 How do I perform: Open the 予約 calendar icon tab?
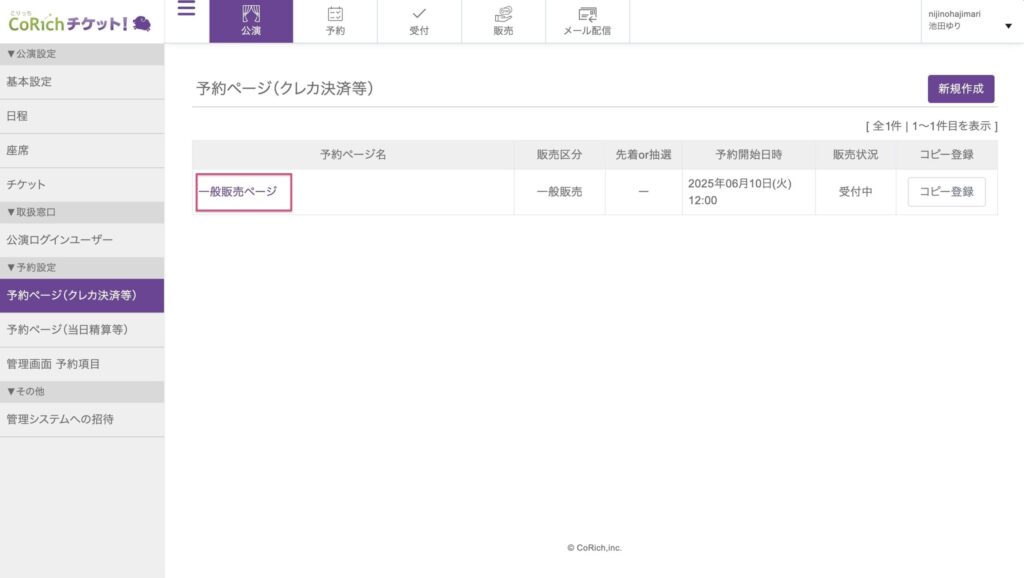pos(335,21)
